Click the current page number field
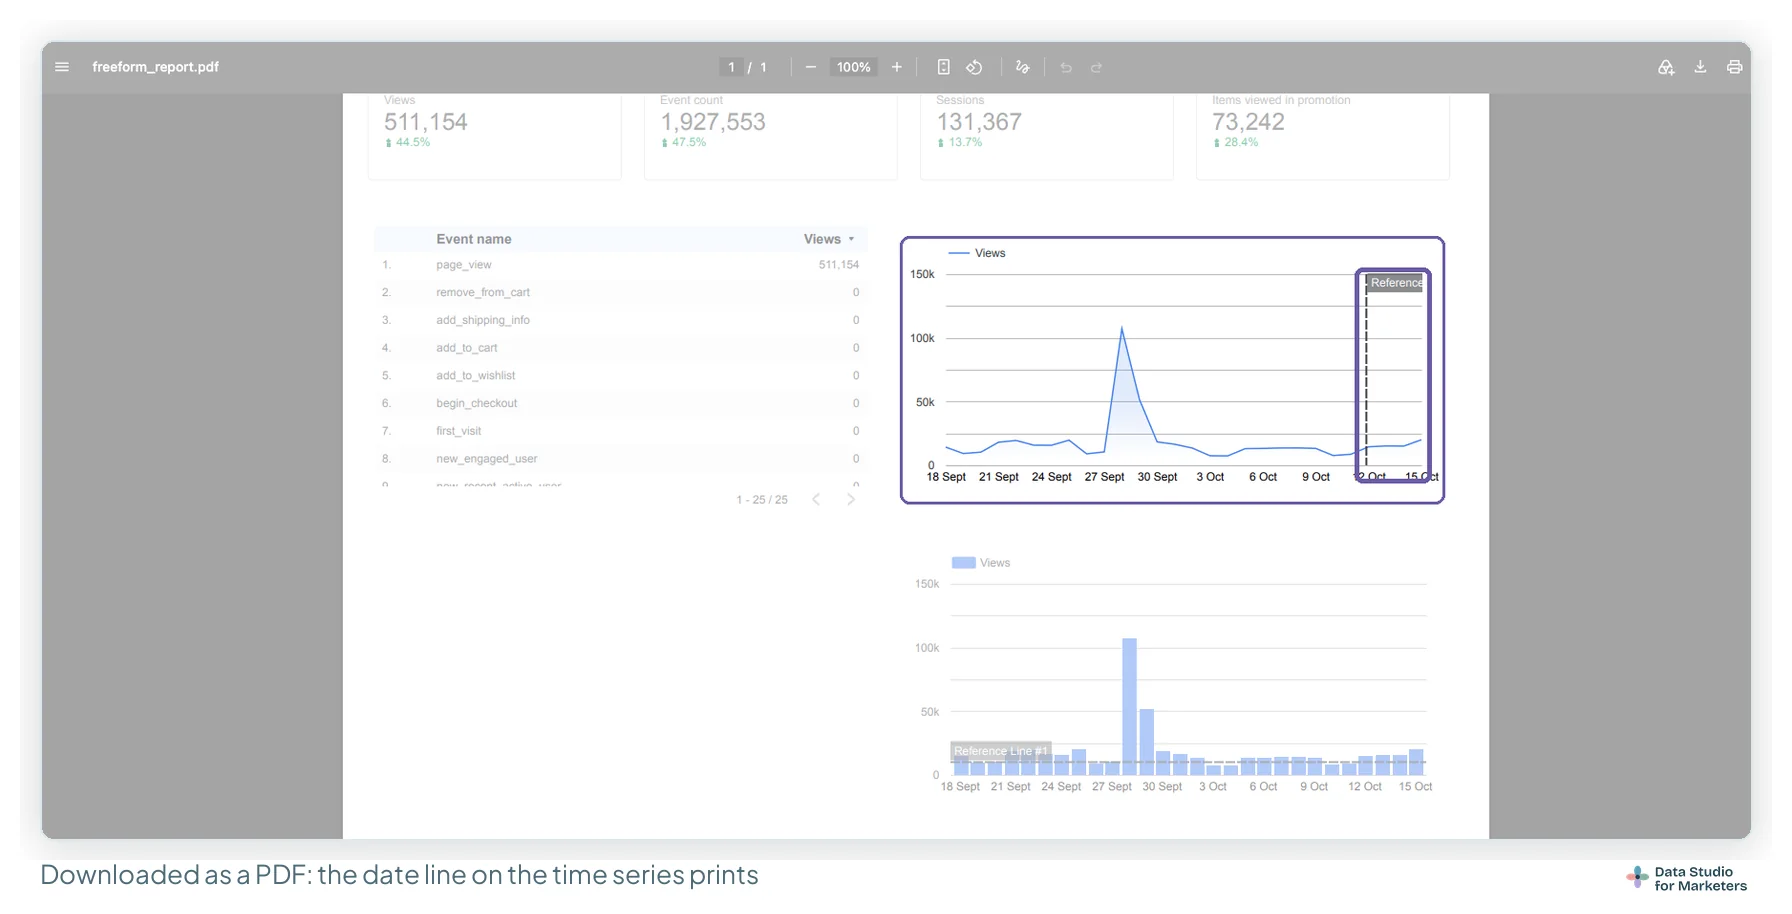 coord(731,67)
